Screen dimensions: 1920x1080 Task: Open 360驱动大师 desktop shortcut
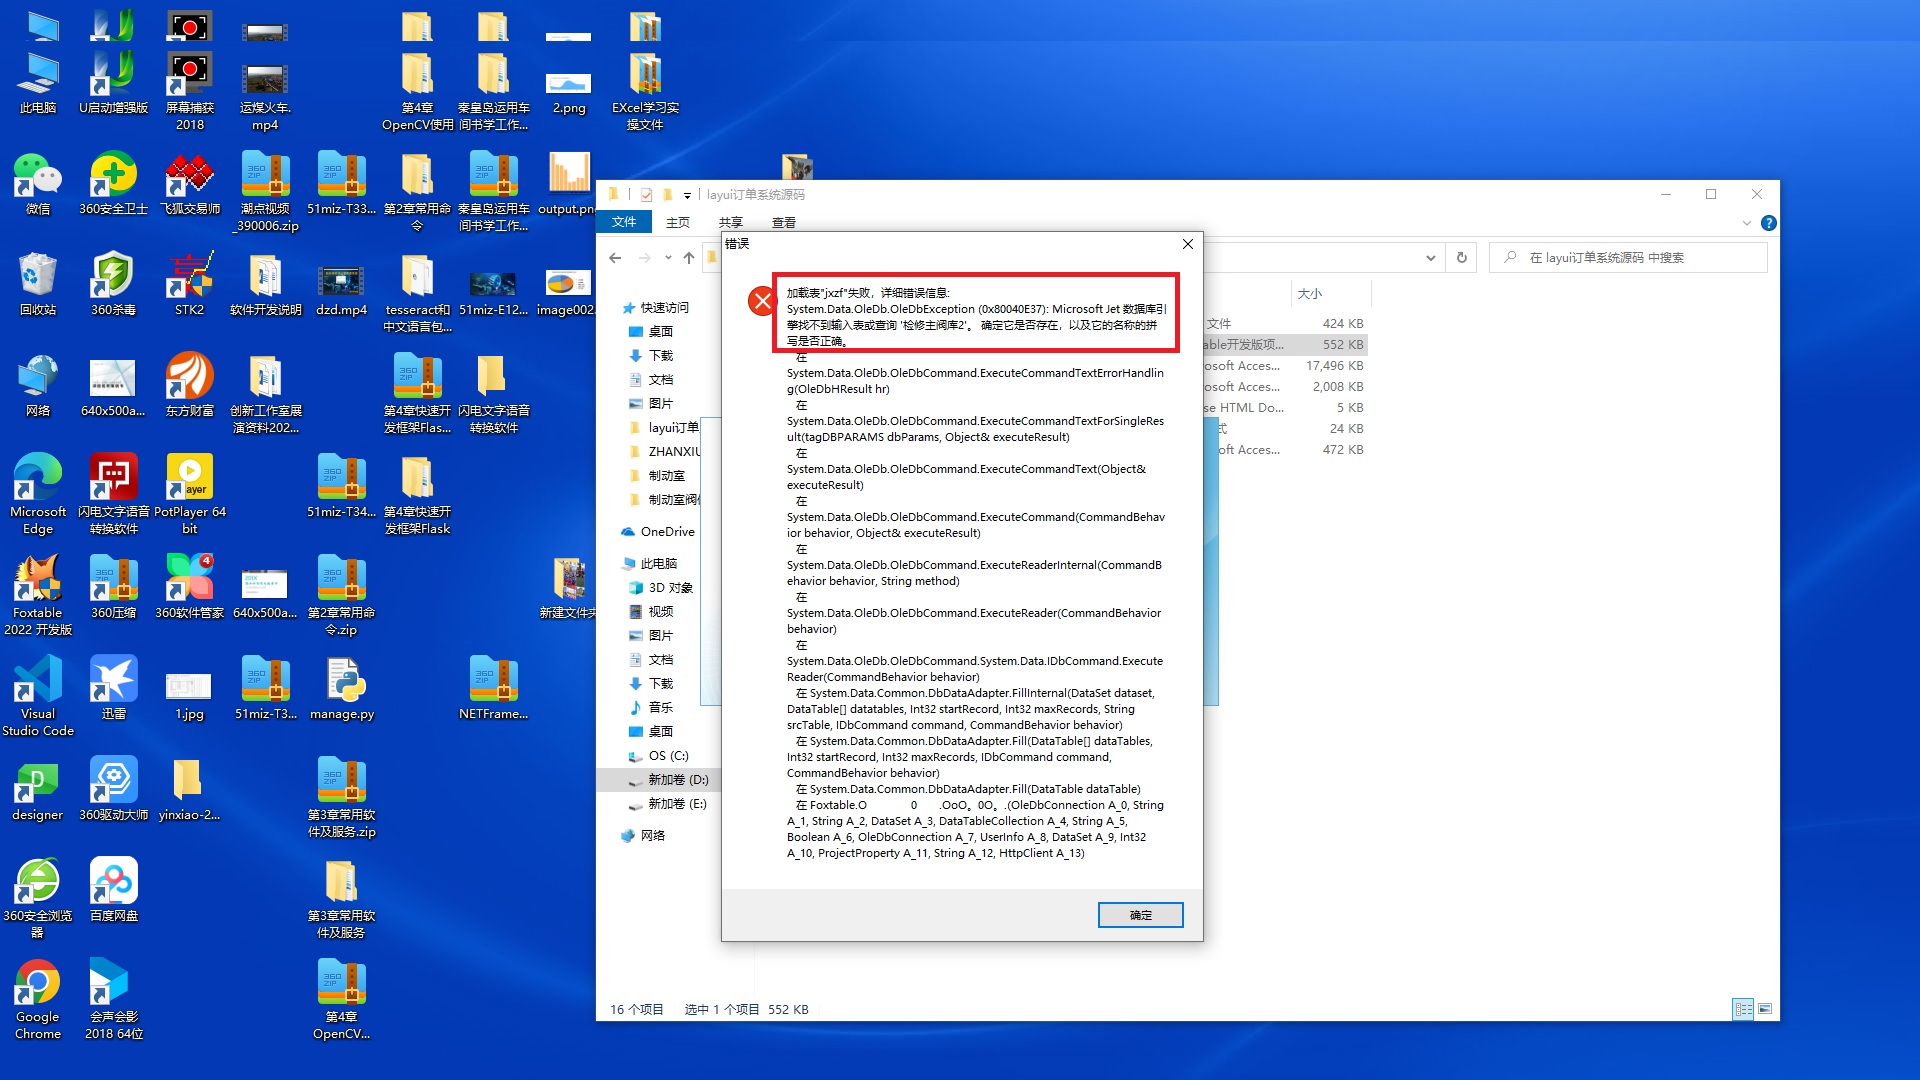pyautogui.click(x=113, y=790)
